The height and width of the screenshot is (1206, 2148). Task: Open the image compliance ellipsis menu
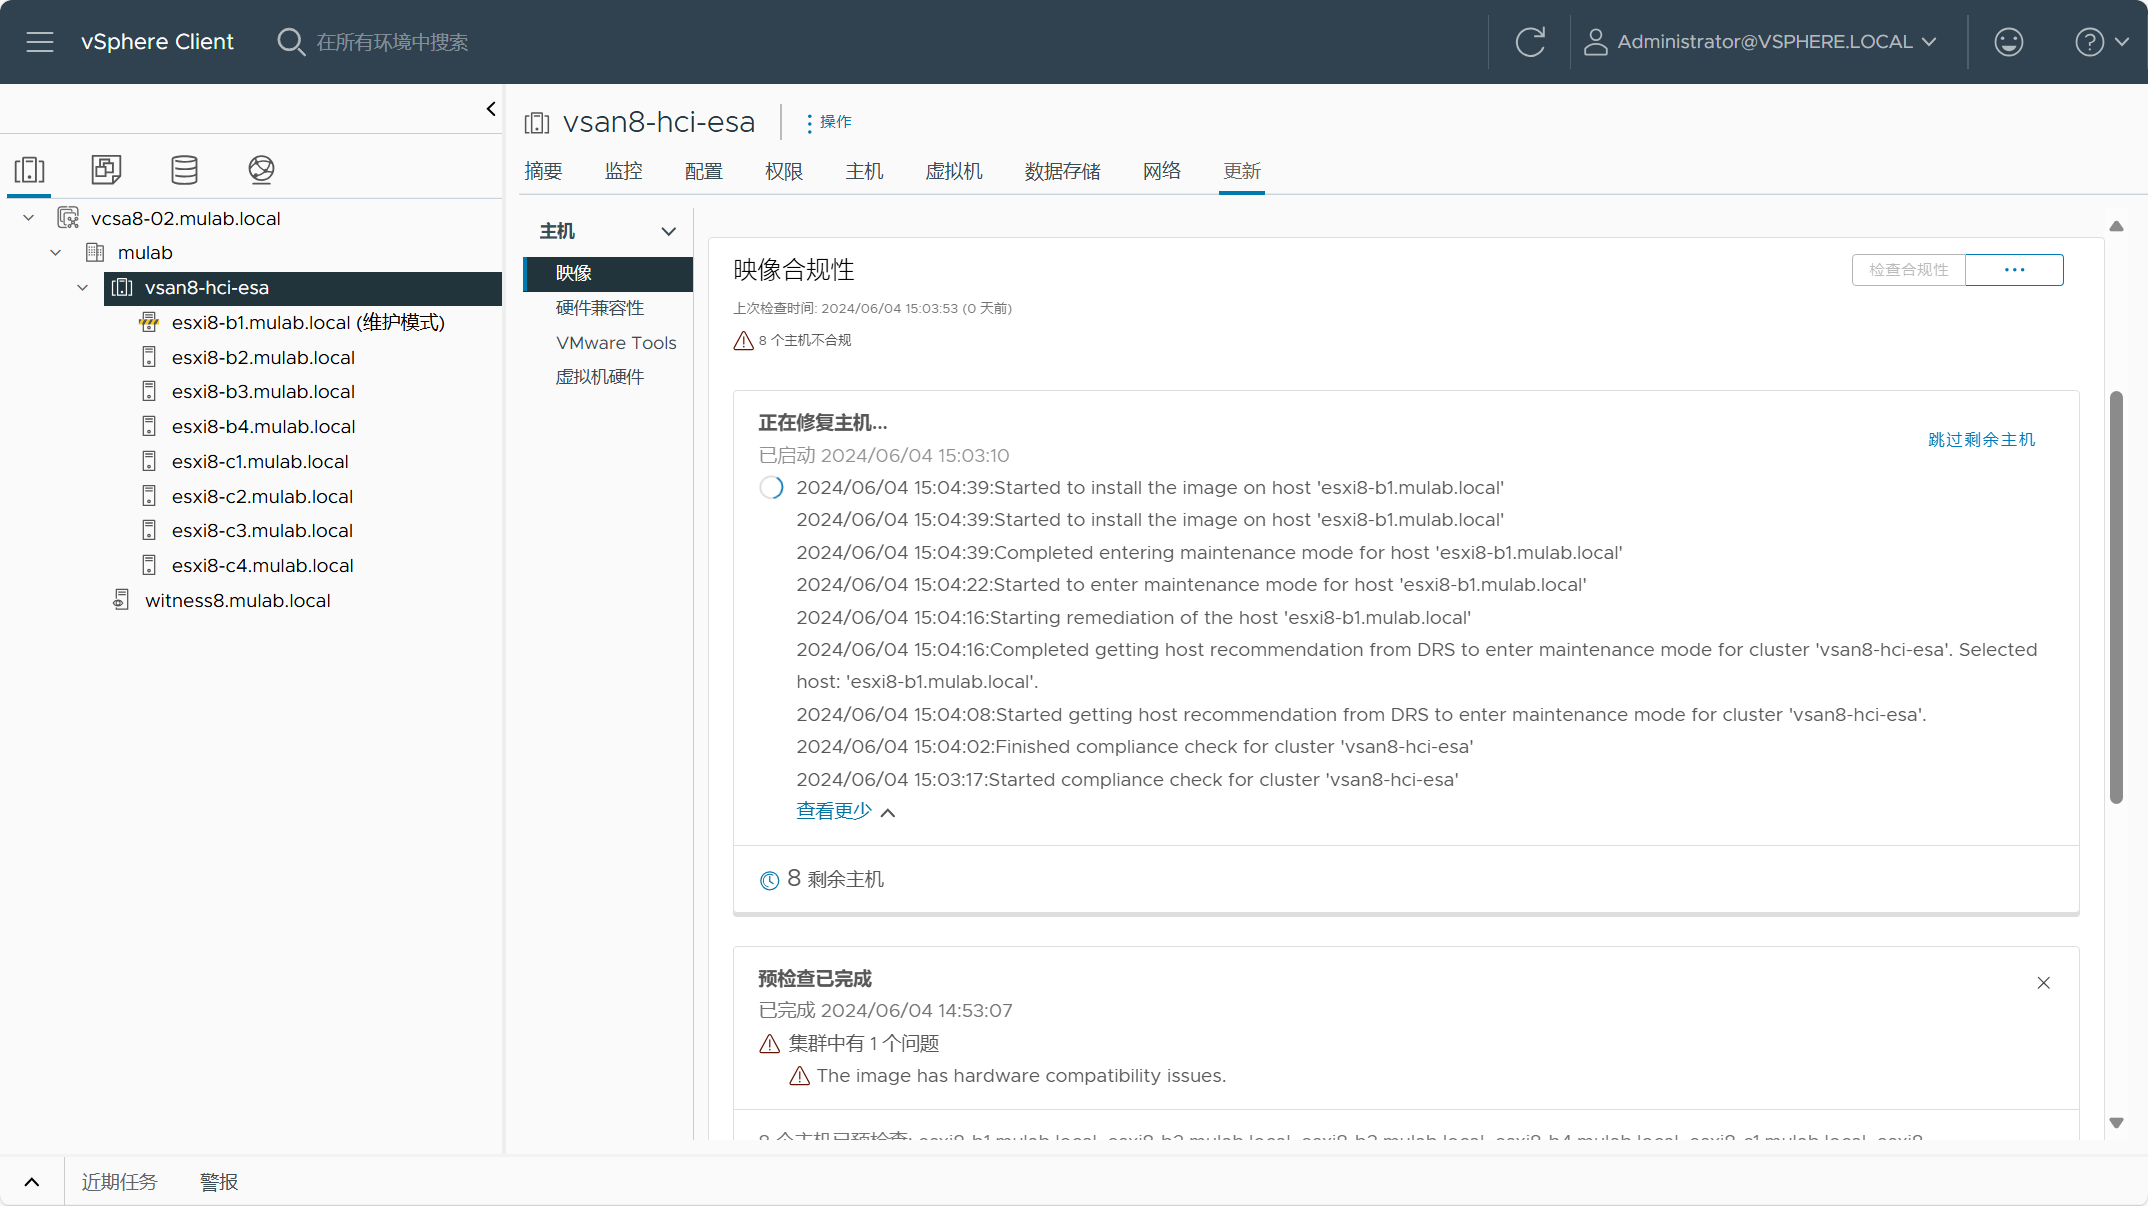pos(2014,270)
